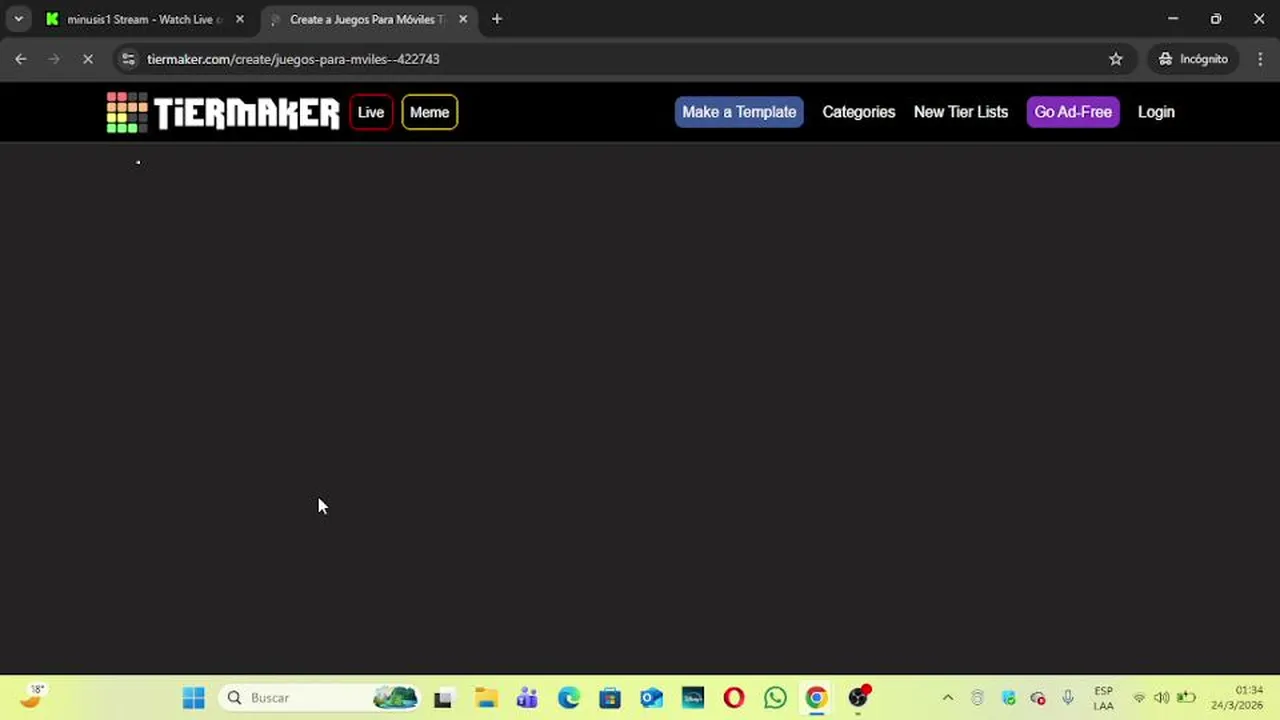Switch the ESP LAA keyboard language
1280x720 pixels.
click(1104, 698)
